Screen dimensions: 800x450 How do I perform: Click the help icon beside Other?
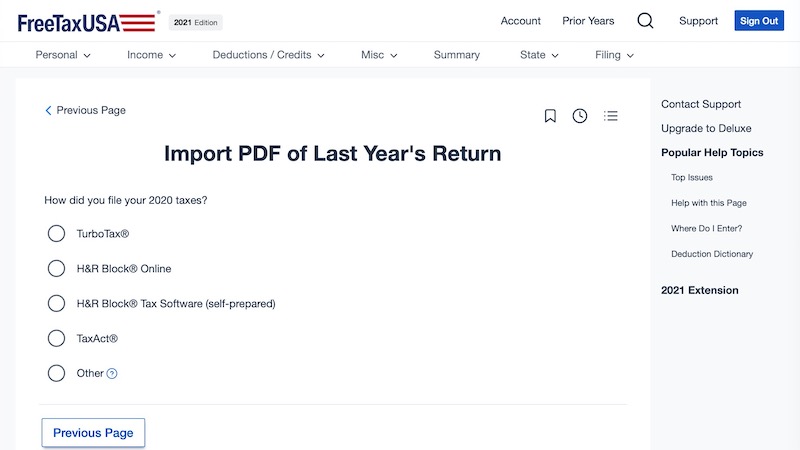(112, 373)
